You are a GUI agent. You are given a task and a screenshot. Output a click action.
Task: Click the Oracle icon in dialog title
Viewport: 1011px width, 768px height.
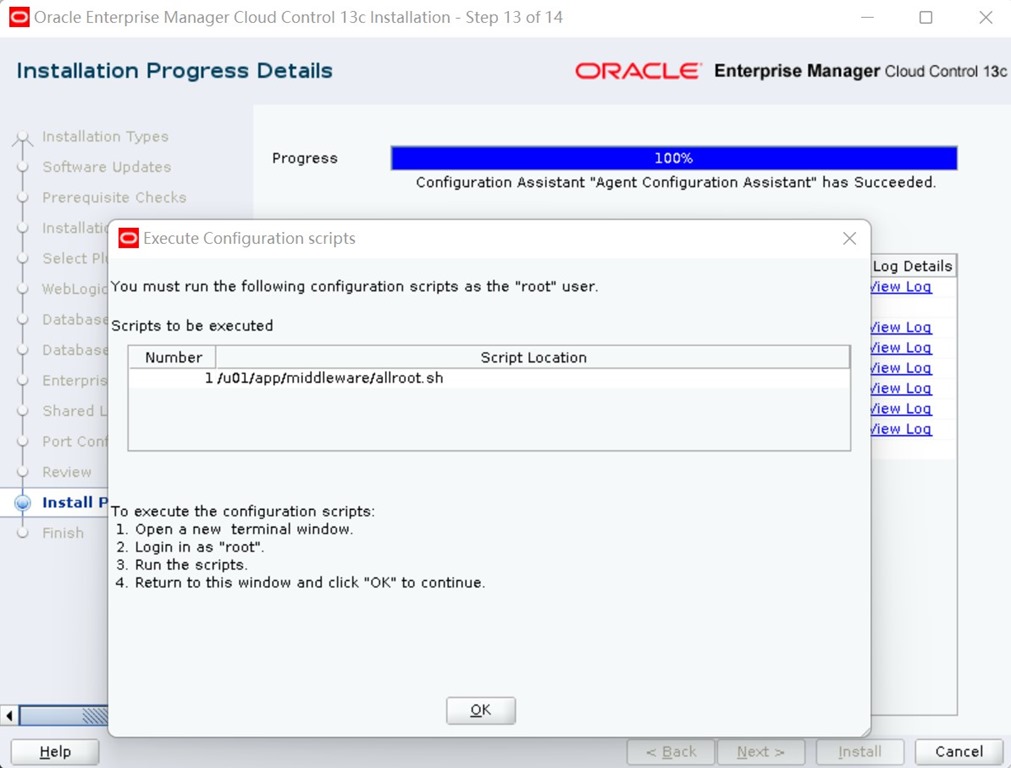click(128, 239)
